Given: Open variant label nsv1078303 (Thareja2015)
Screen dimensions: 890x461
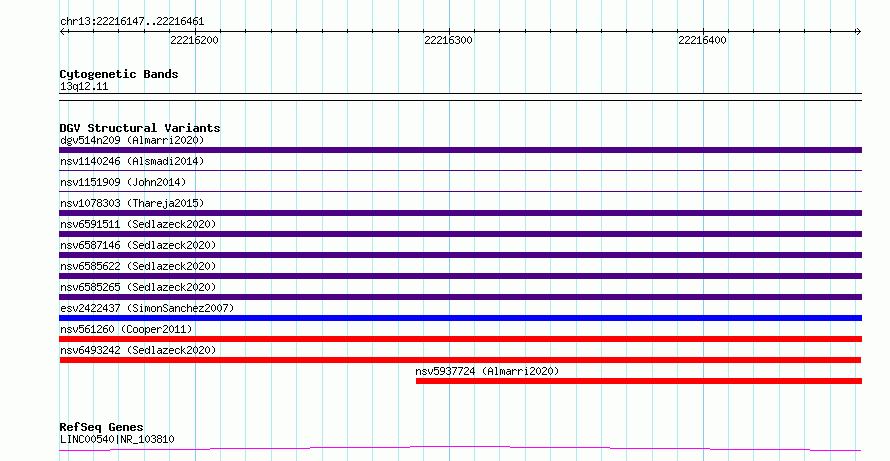Looking at the screenshot, I should [132, 203].
